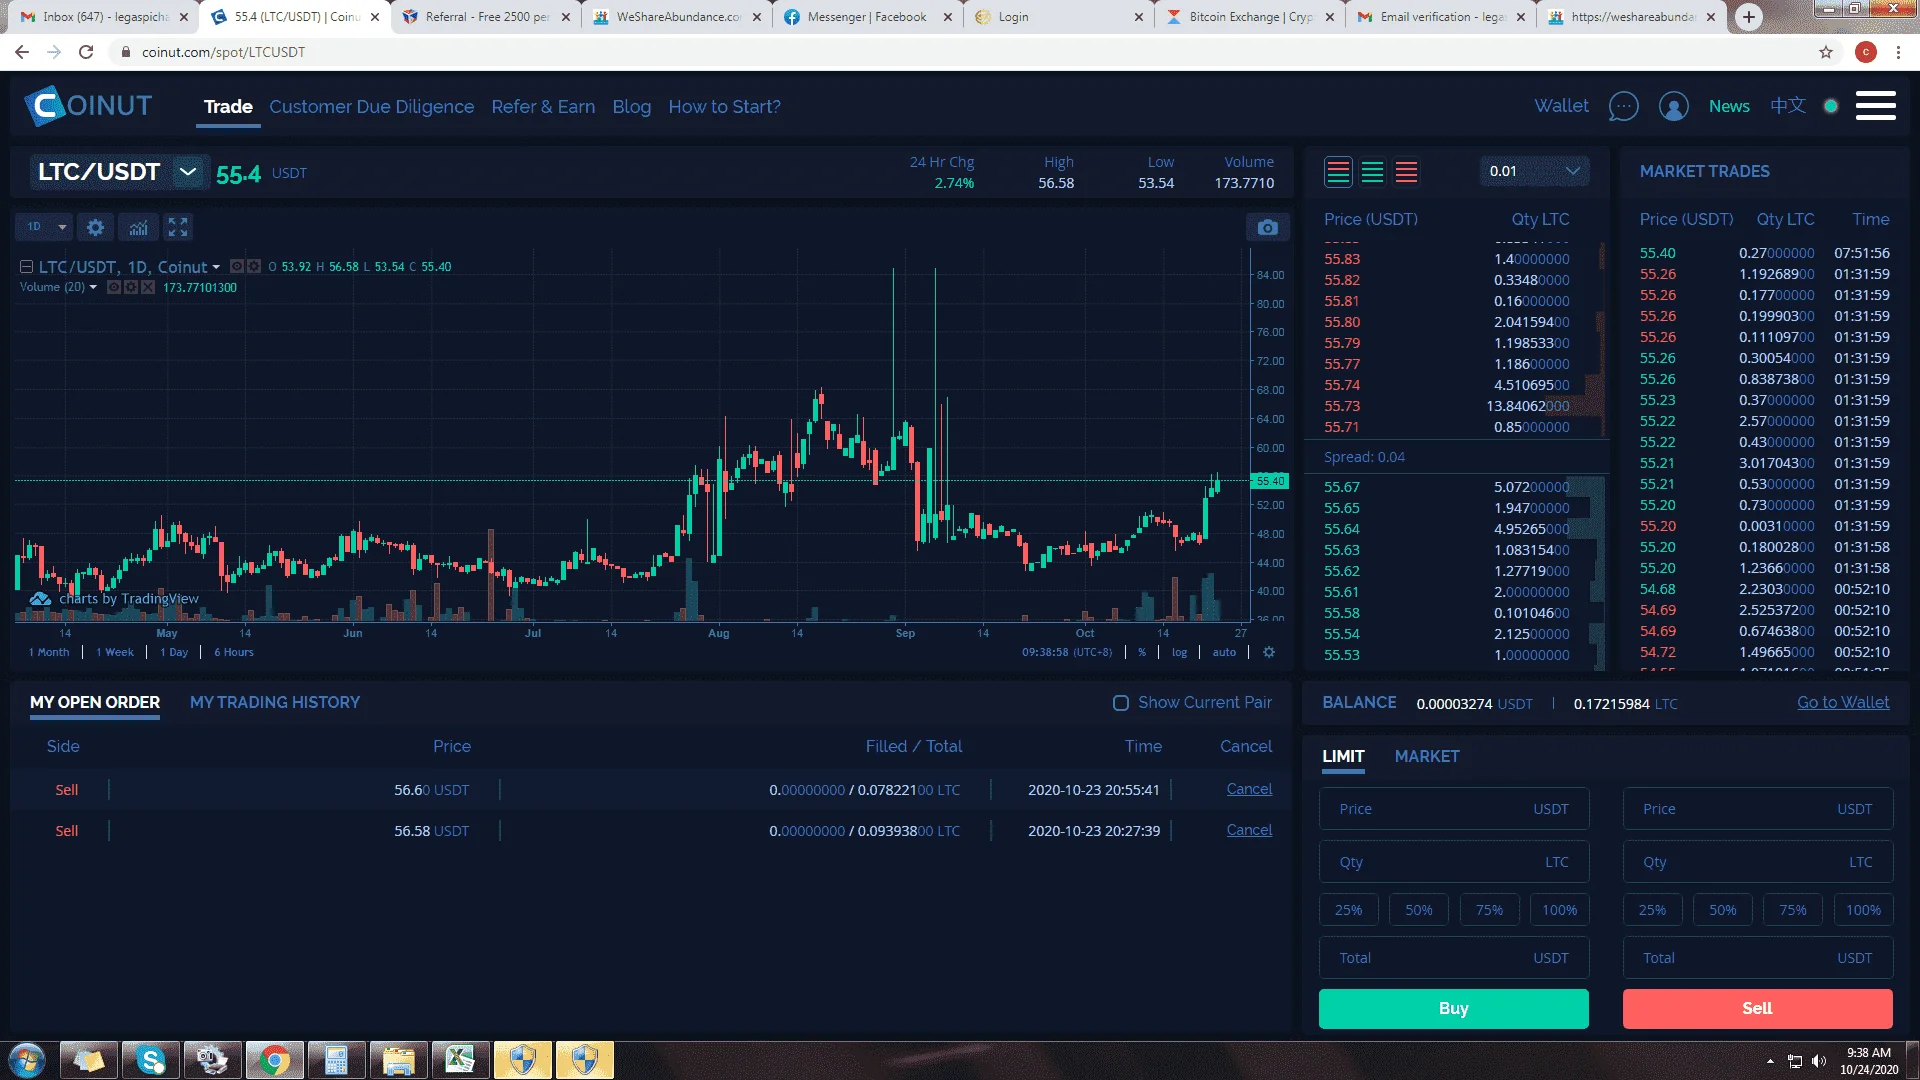Open a new browser tab
The height and width of the screenshot is (1080, 1920).
pyautogui.click(x=1748, y=17)
